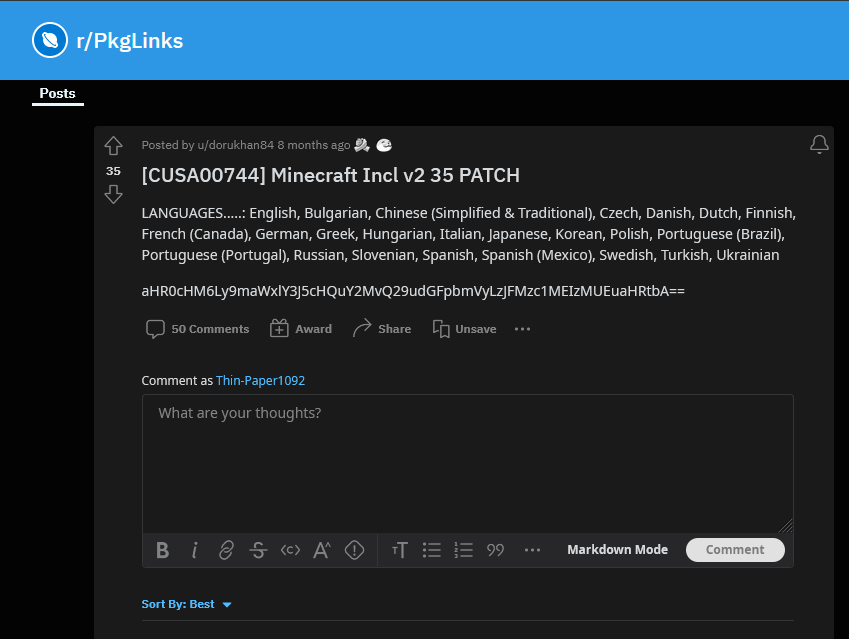
Task: Click the second award icon beside the timestamp
Action: tap(384, 145)
